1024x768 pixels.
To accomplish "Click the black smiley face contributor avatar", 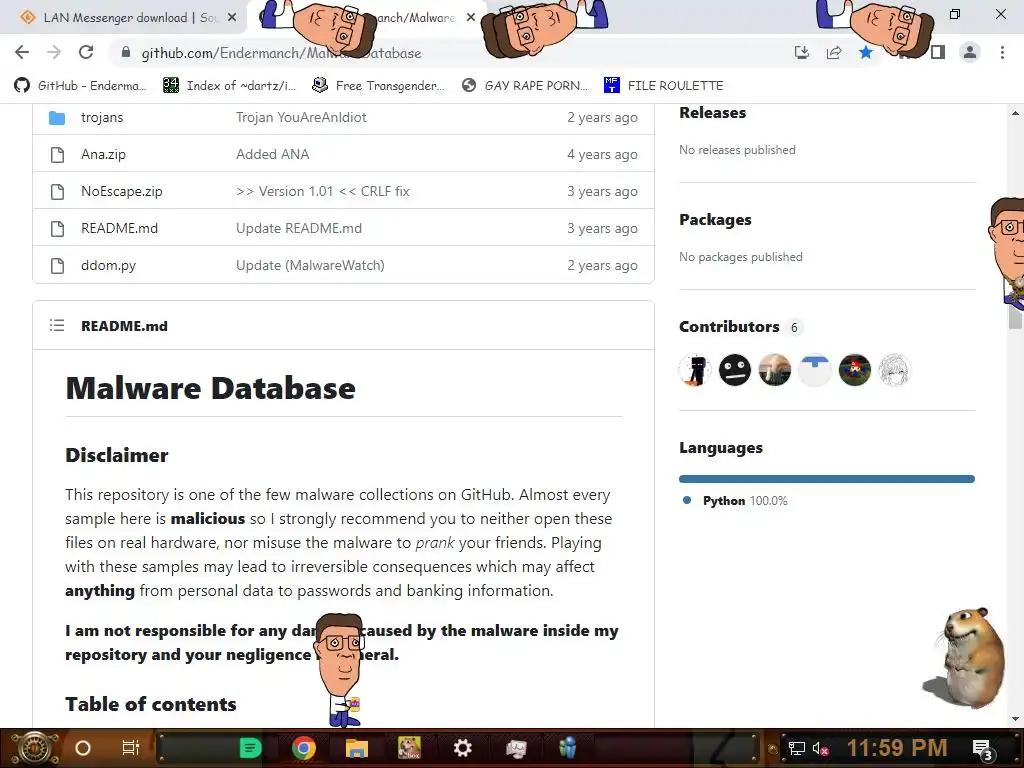I will pyautogui.click(x=735, y=370).
